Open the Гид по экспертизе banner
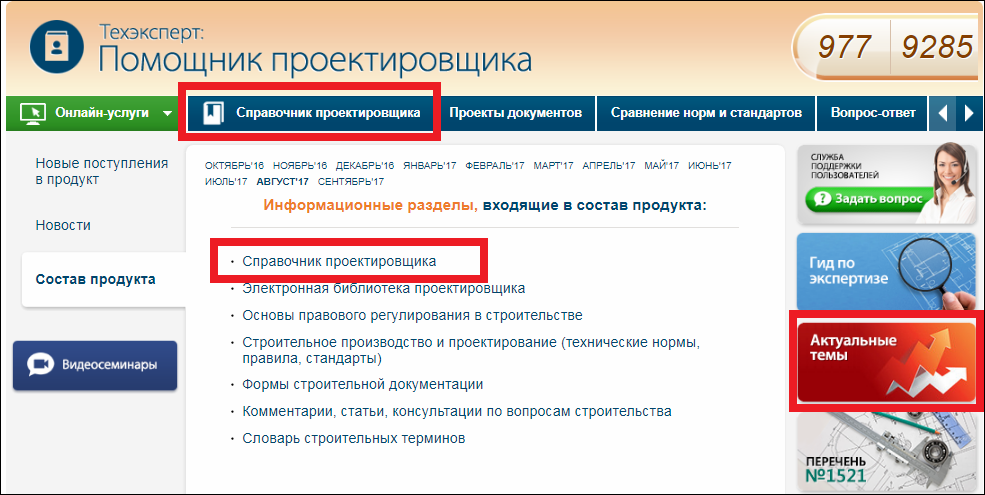This screenshot has width=985, height=495. point(884,271)
